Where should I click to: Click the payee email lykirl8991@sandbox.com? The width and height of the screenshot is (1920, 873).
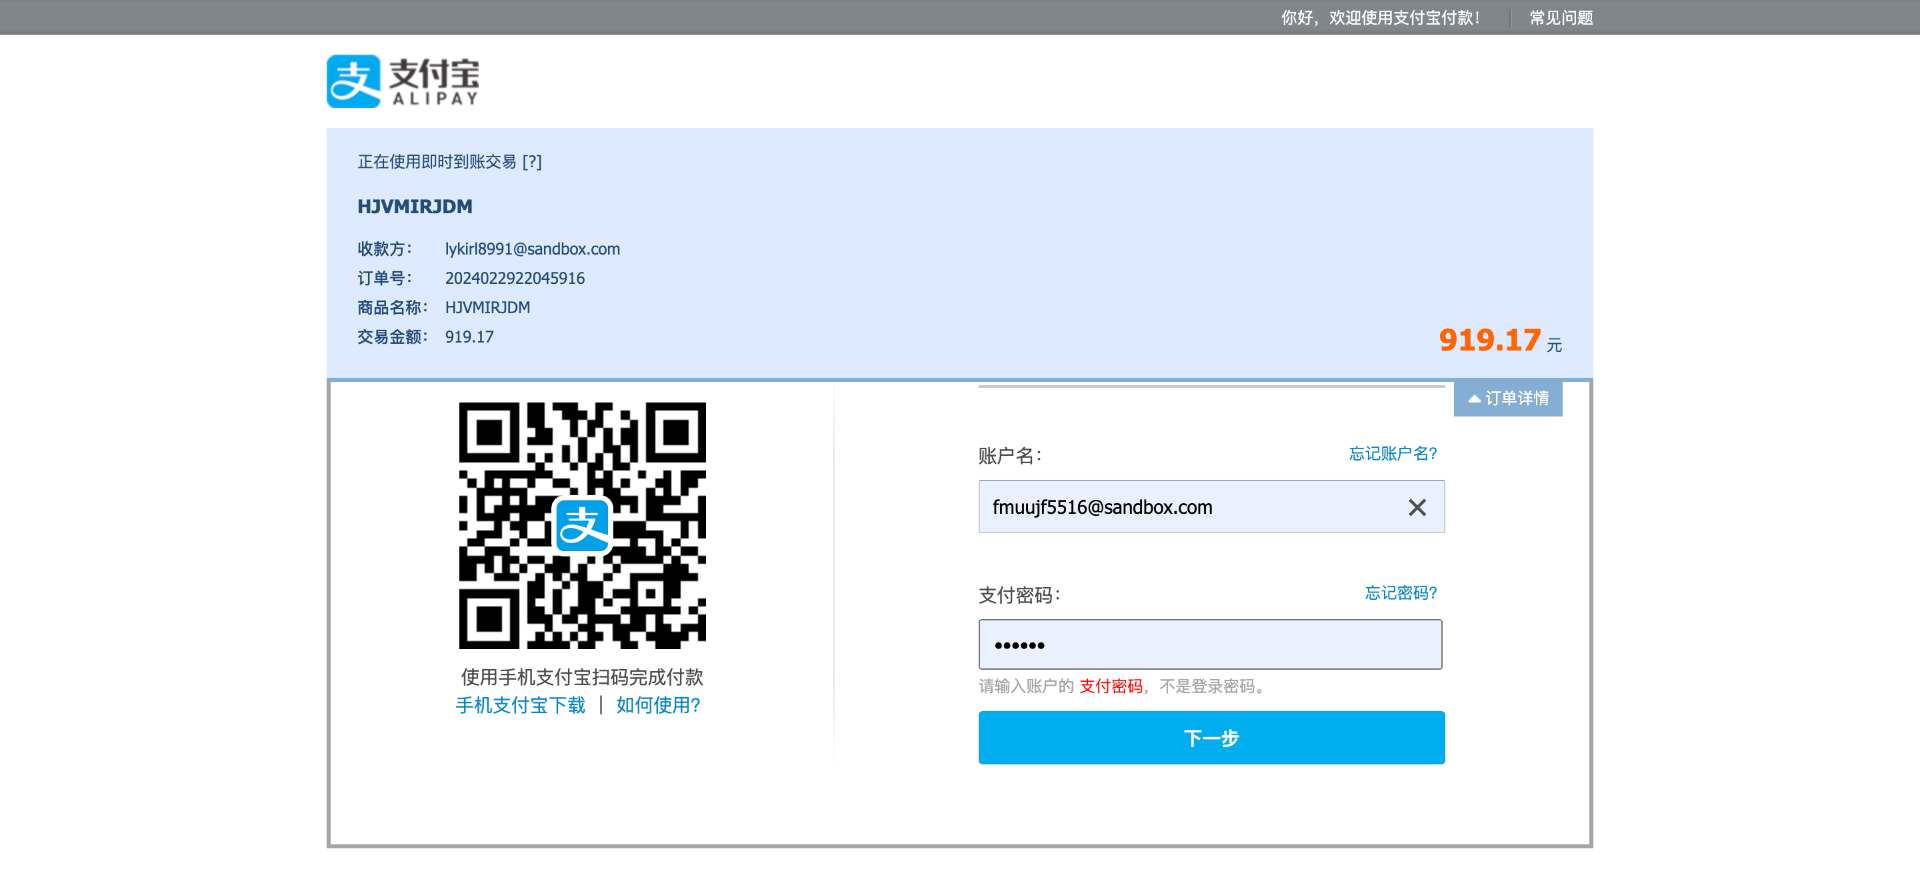click(x=533, y=249)
